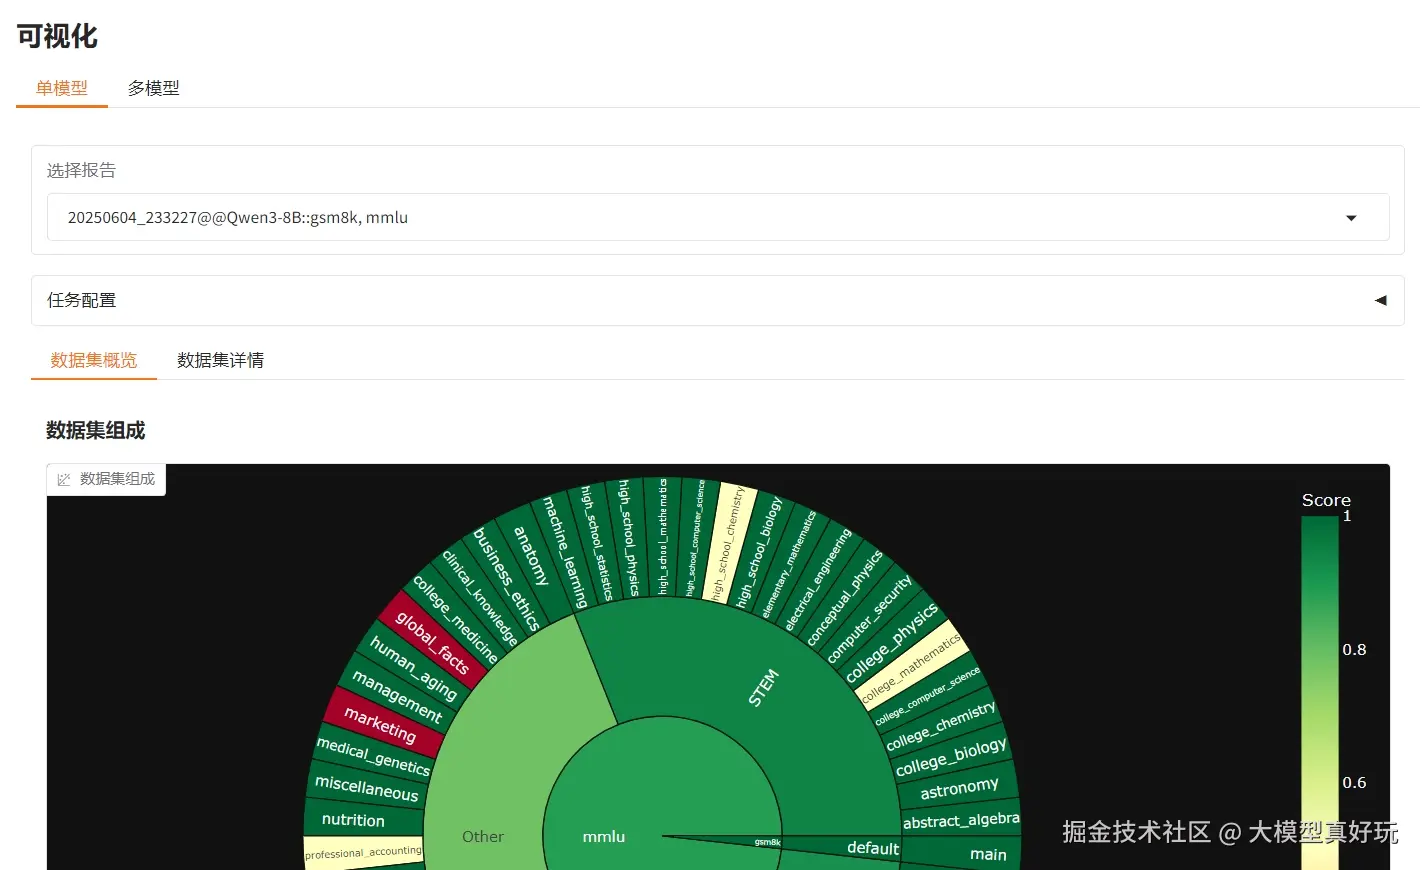Click the 数据集组成 chart label icon

pos(64,480)
